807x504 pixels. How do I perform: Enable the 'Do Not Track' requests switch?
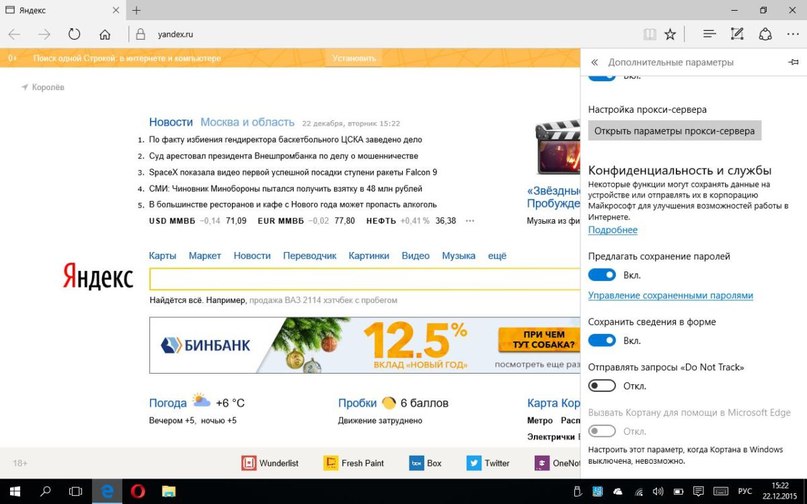(602, 386)
